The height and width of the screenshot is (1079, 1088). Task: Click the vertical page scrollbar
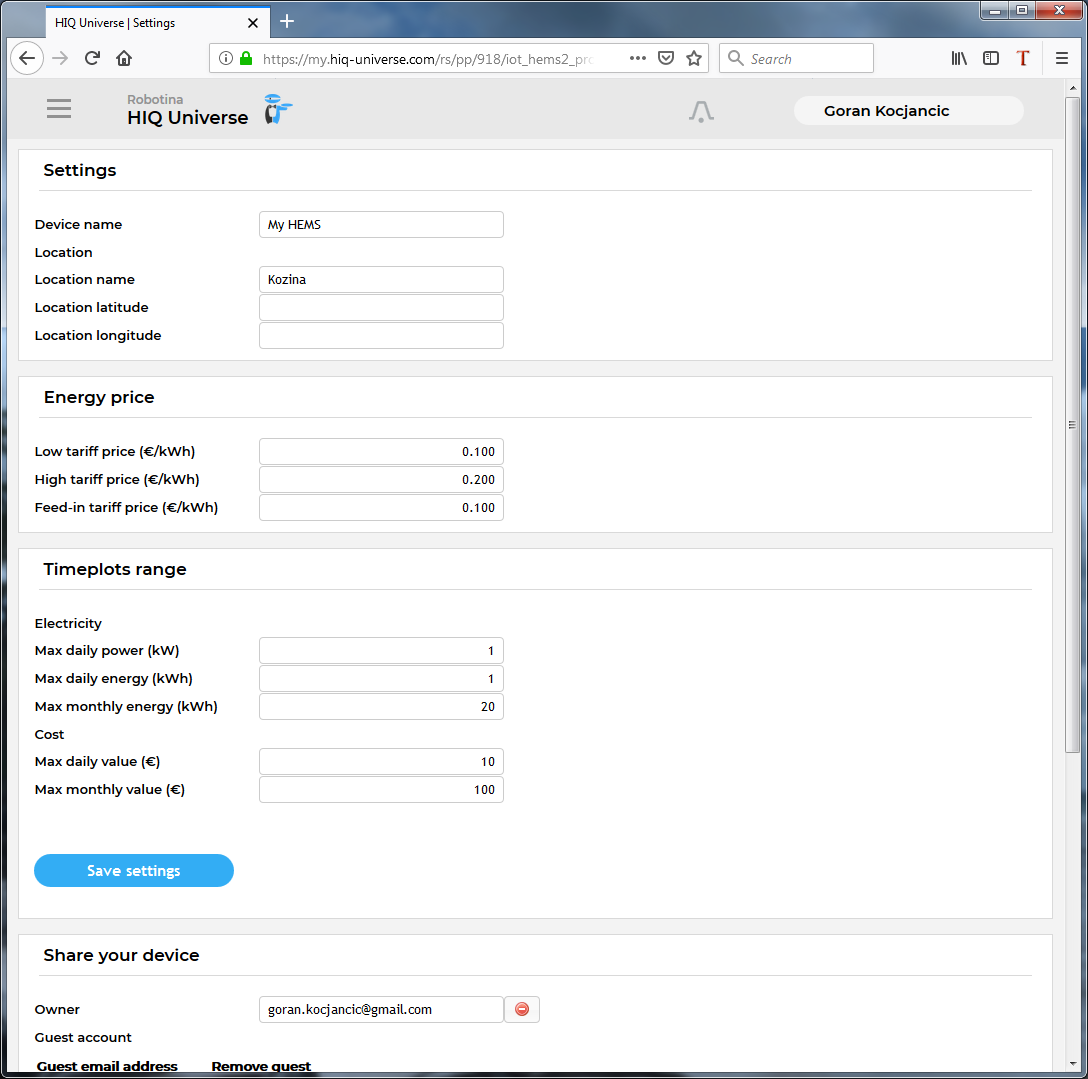tap(1072, 425)
